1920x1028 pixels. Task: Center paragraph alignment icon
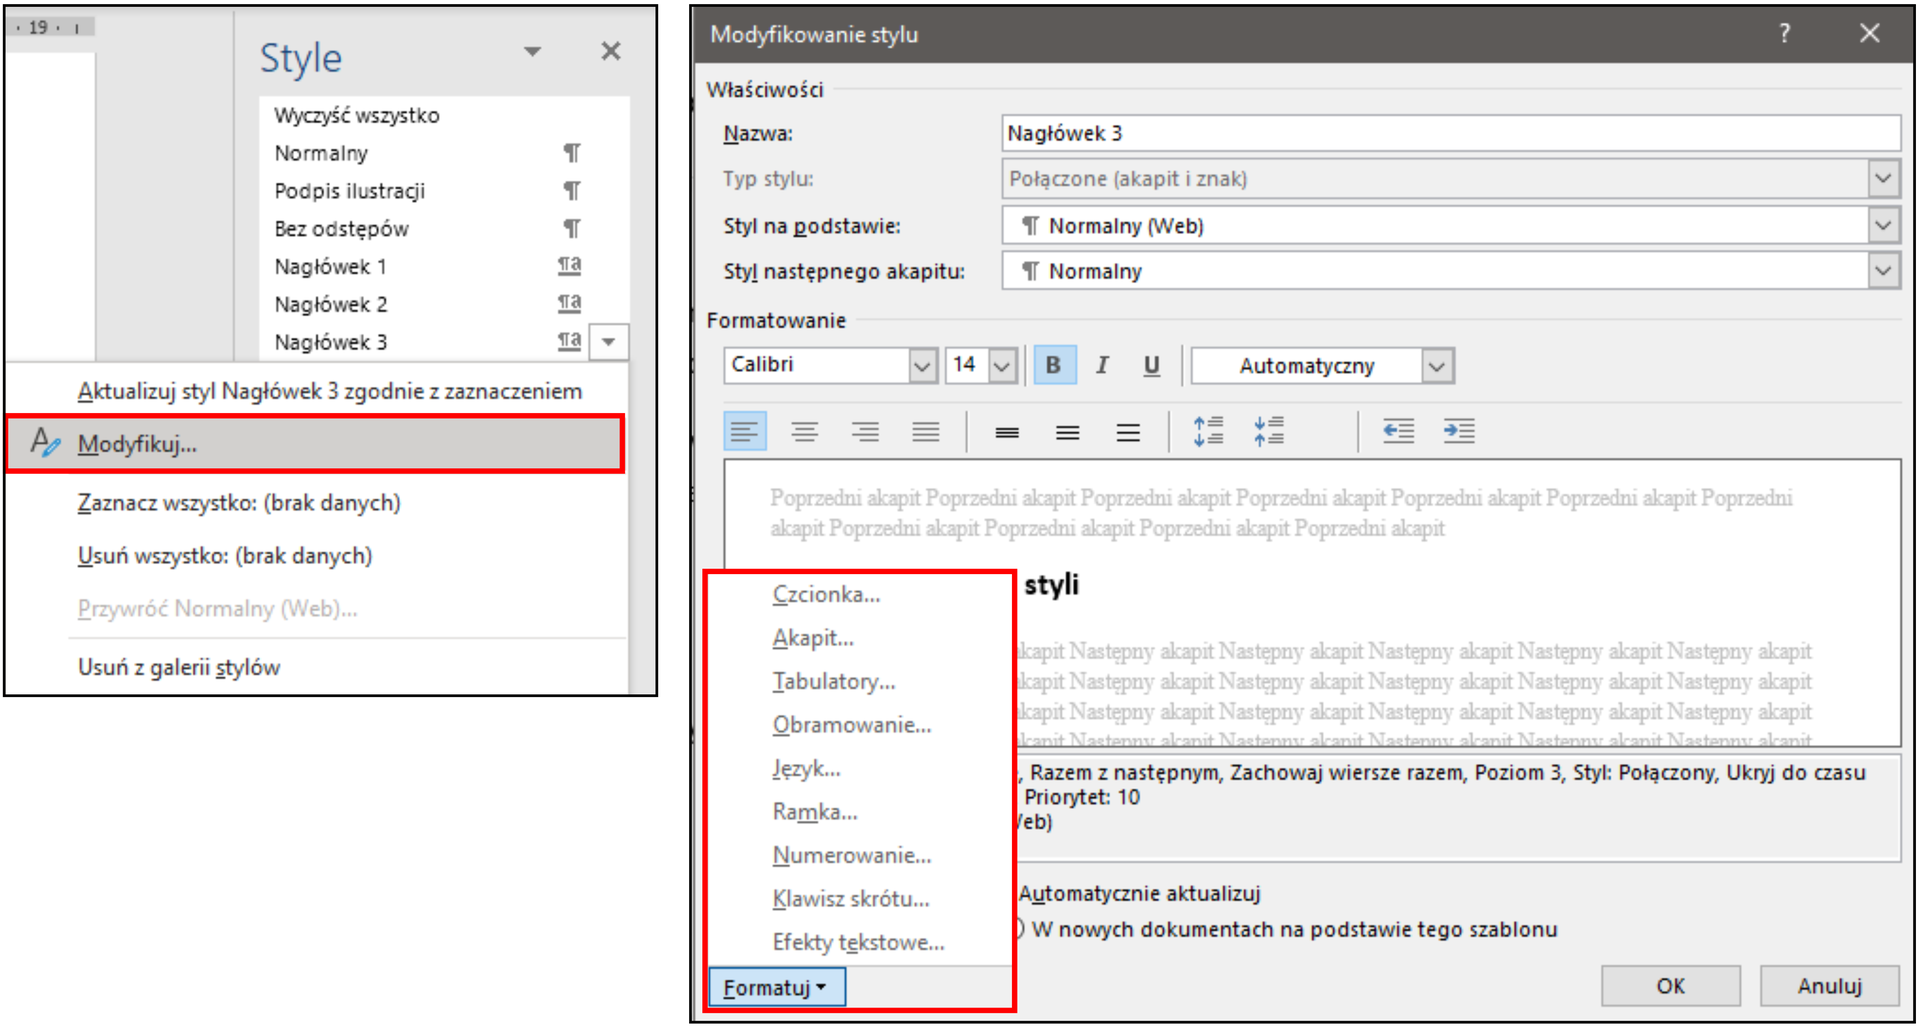(x=805, y=431)
